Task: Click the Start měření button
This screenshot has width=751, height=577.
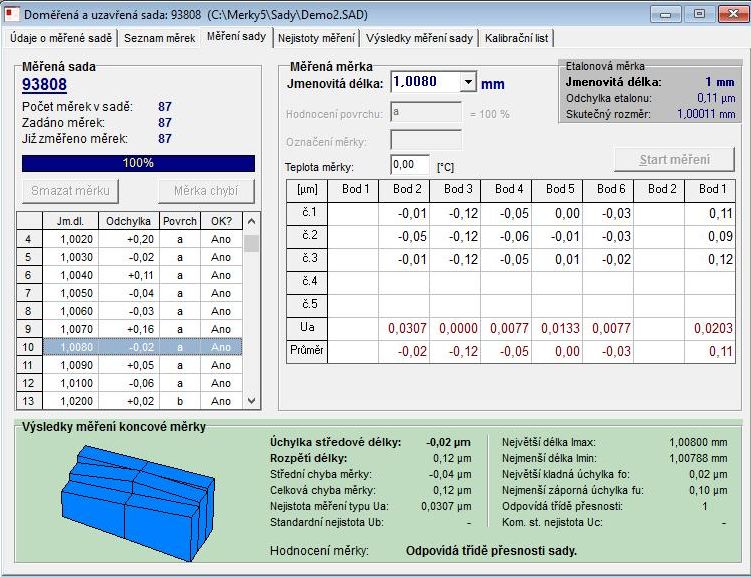Action: 674,159
